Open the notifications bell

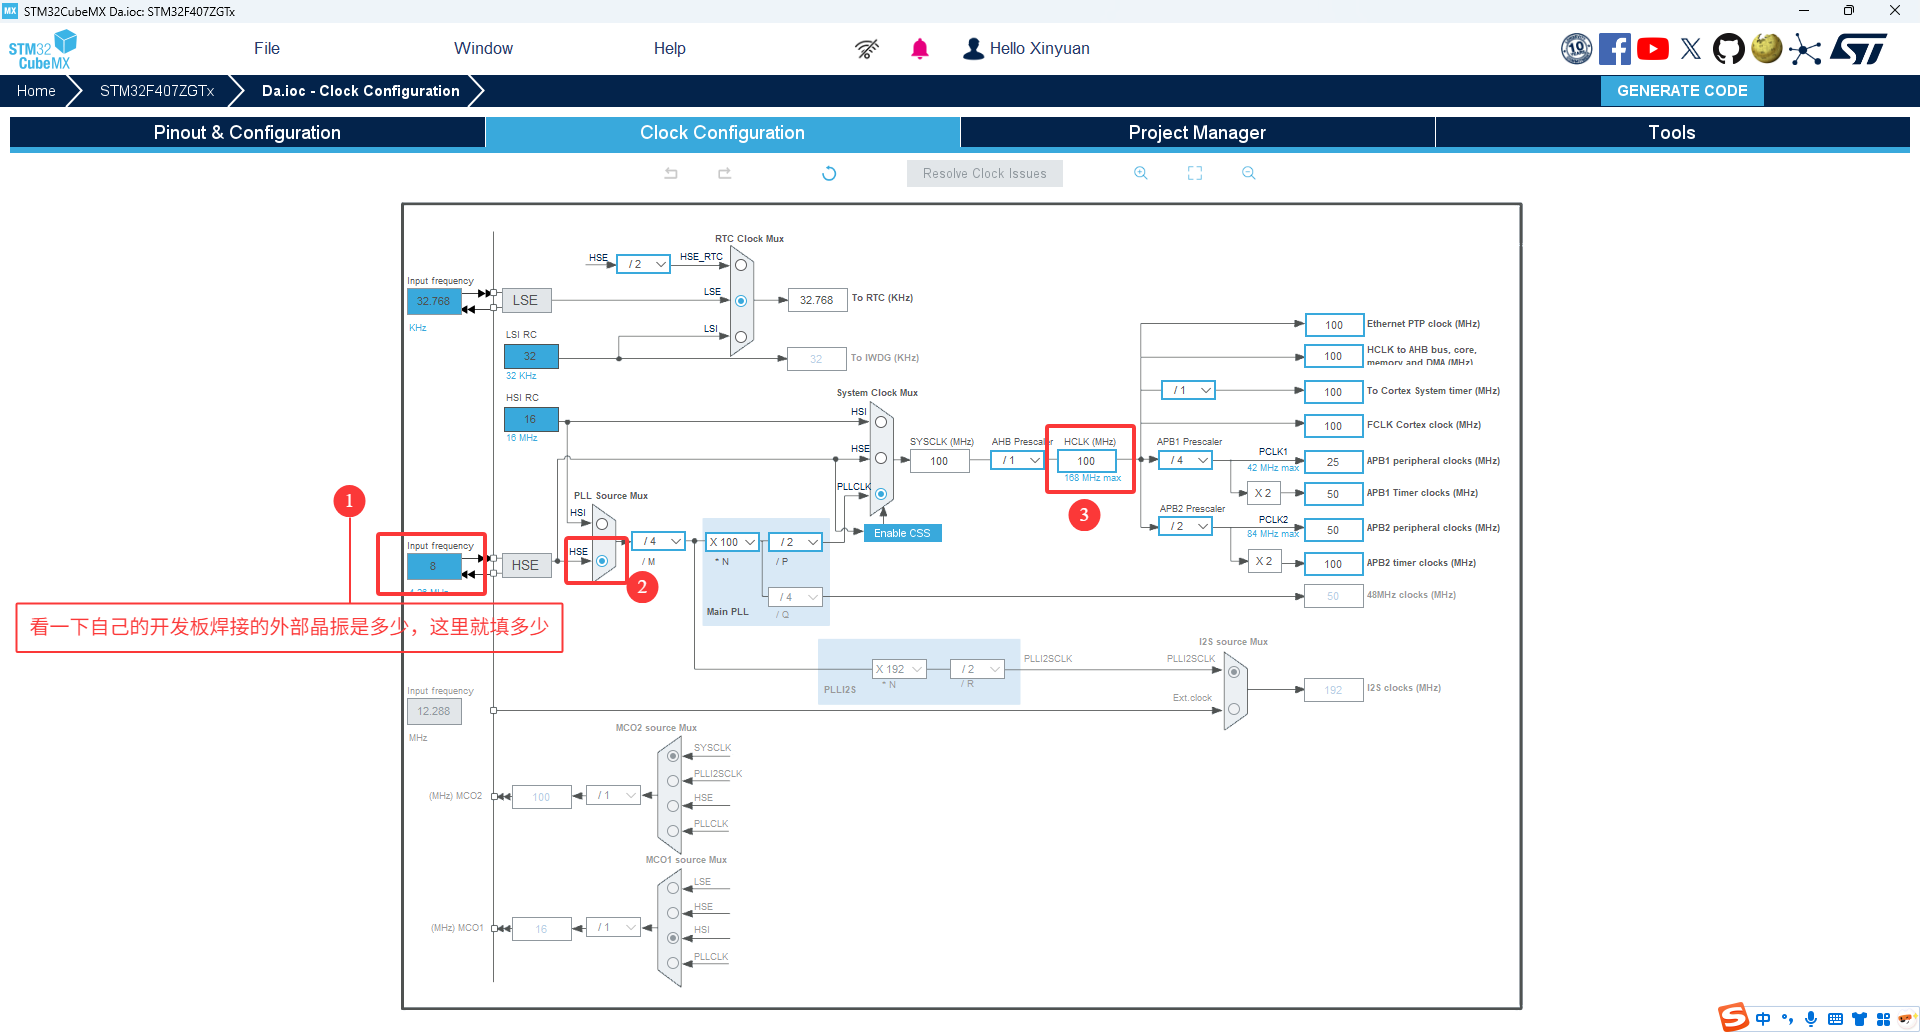(x=920, y=49)
